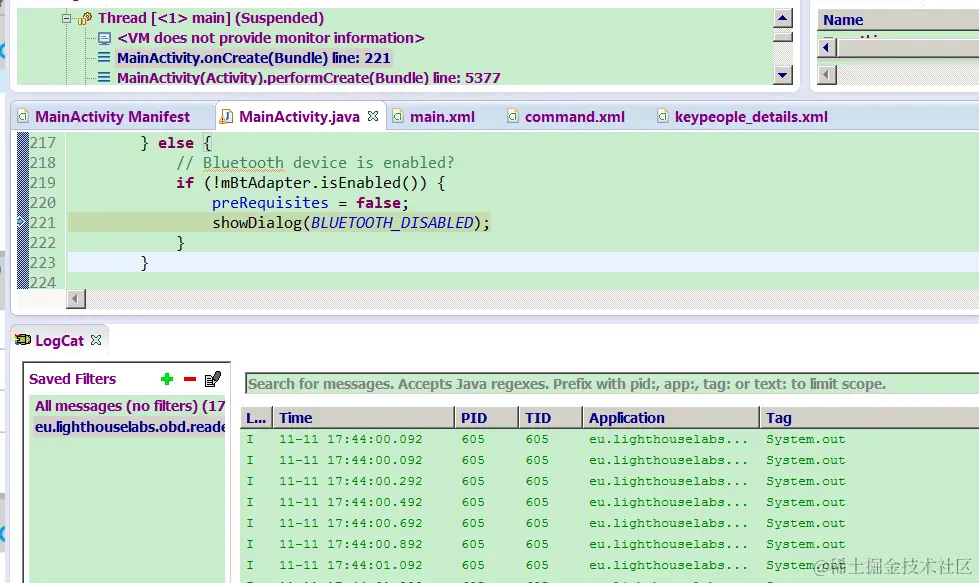Switch to MainActivity.java tab
The height and width of the screenshot is (583, 979).
point(299,117)
